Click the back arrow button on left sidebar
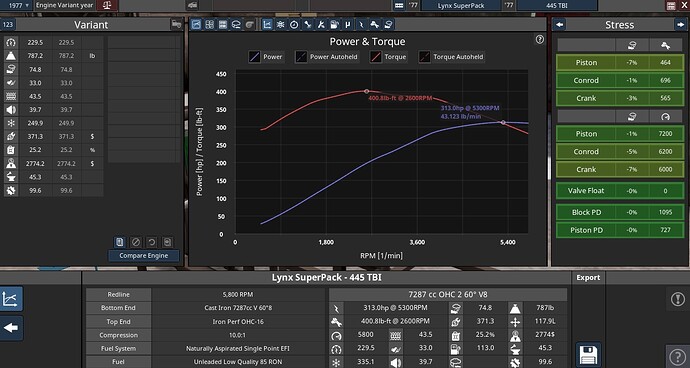 (11, 328)
